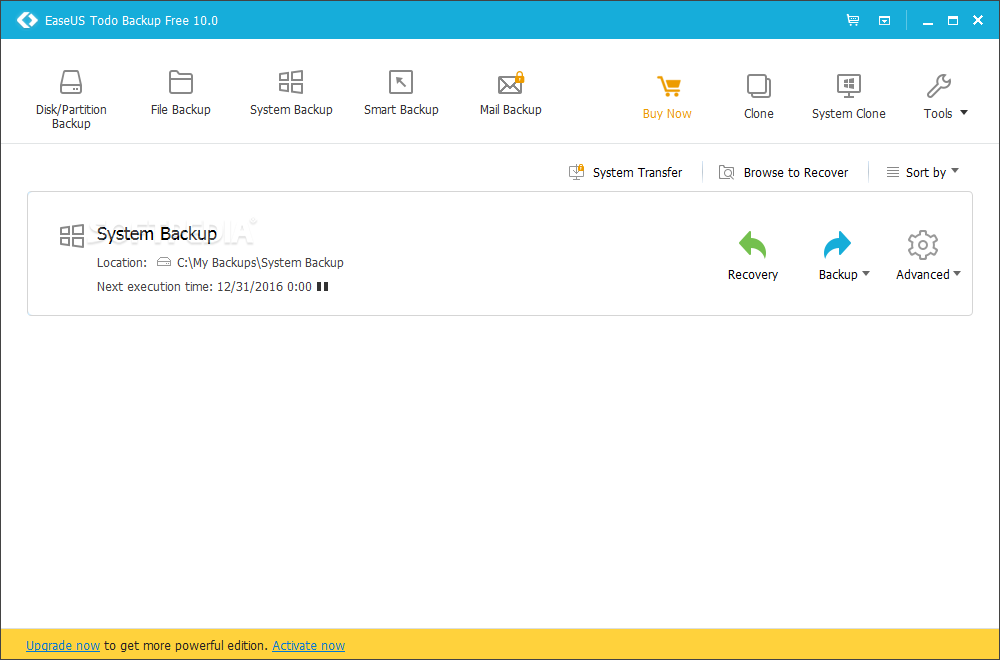Click the Activate now link
Screen dimensions: 1000x660
[x=309, y=645]
